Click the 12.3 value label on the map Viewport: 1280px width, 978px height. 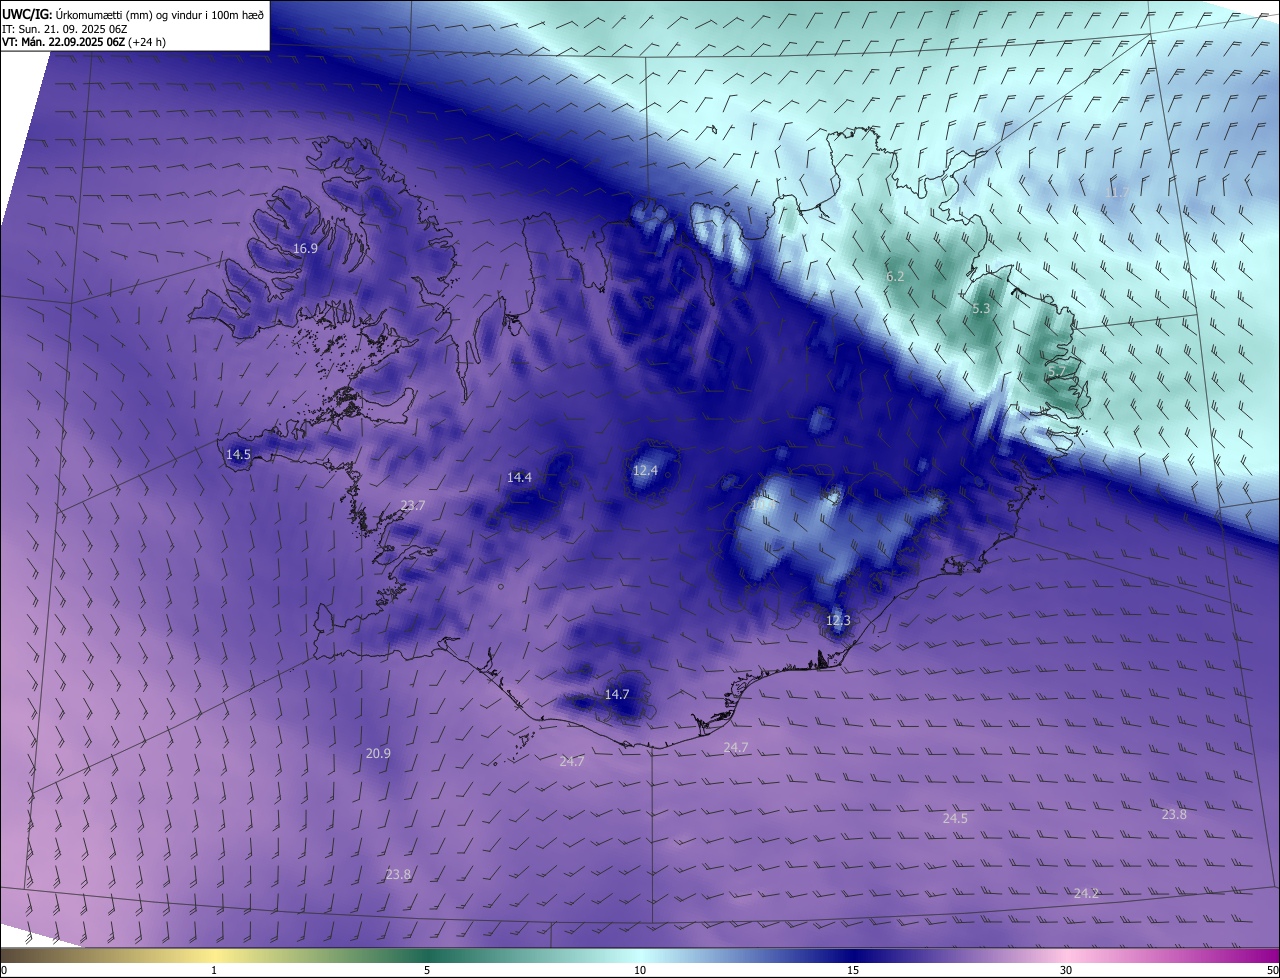pyautogui.click(x=838, y=621)
